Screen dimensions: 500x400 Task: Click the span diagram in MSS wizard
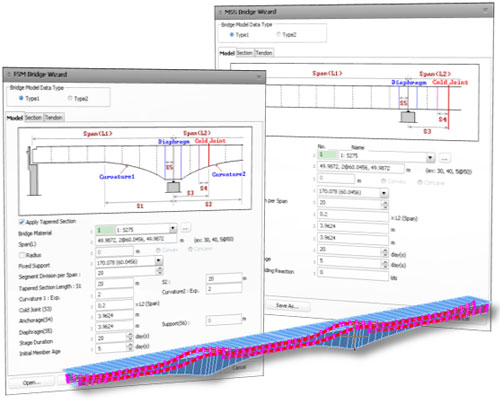pyautogui.click(x=372, y=102)
